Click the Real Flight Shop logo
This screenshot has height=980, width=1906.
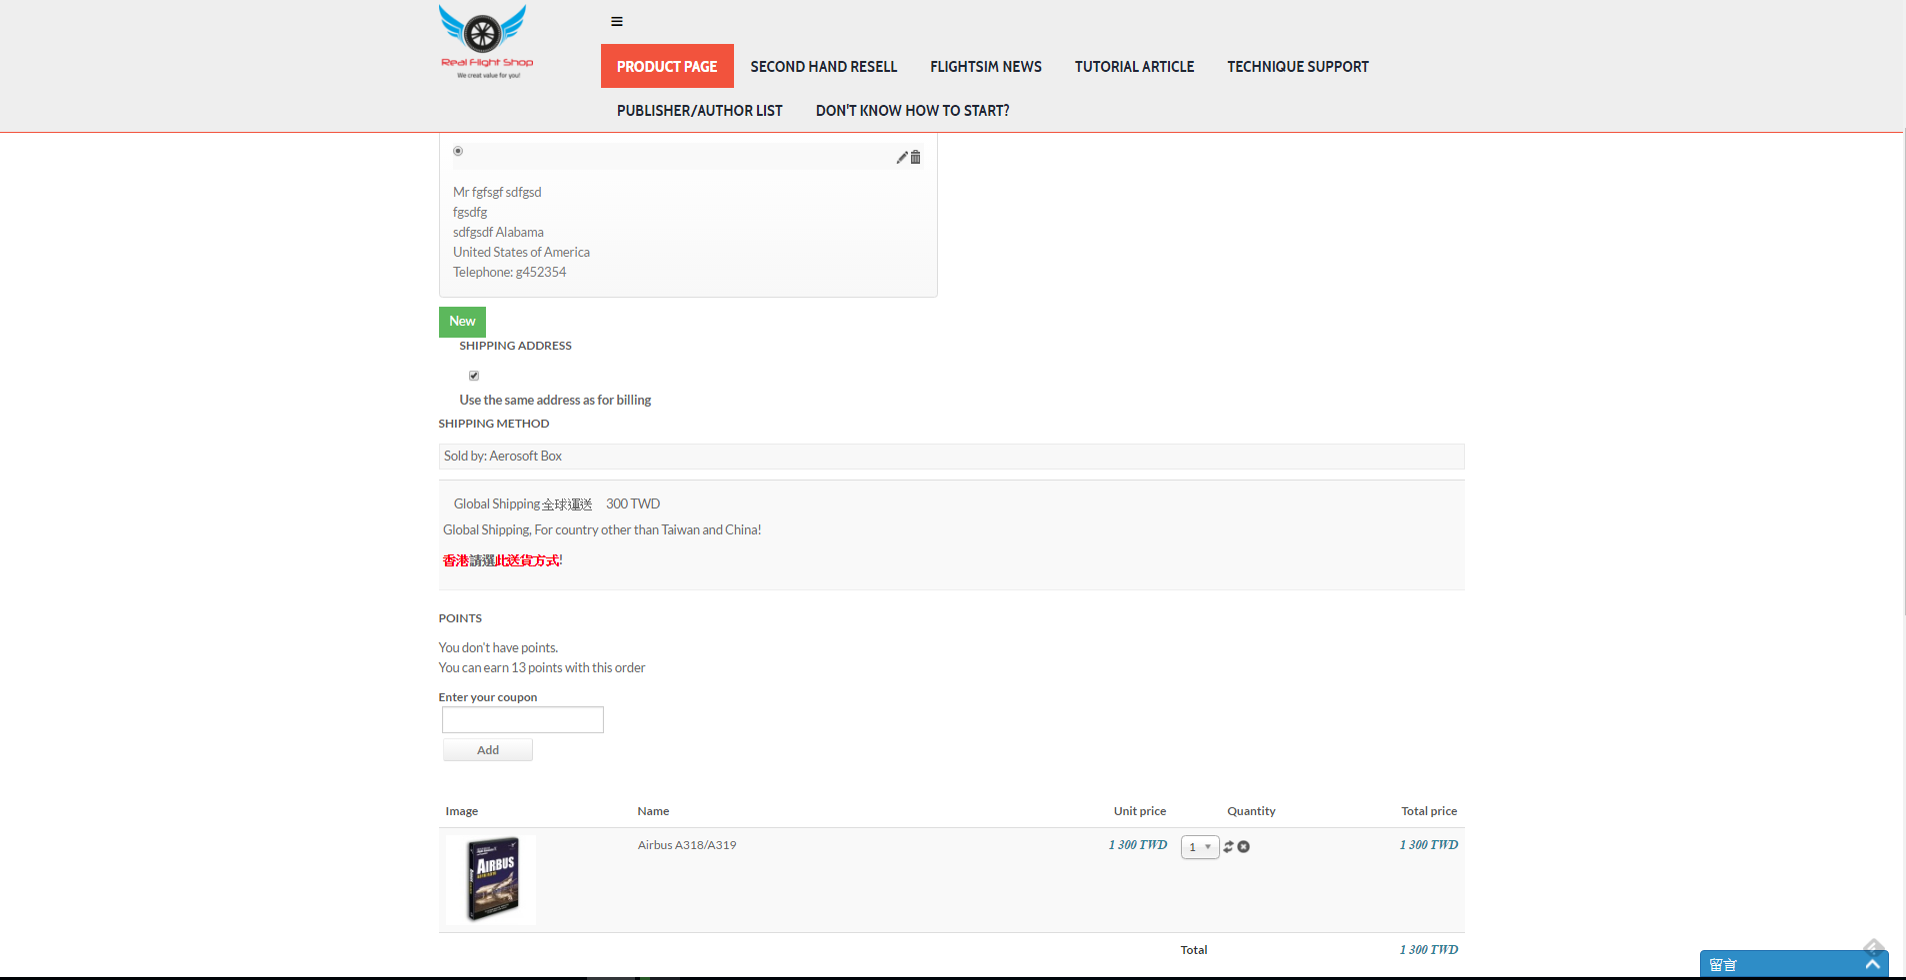[487, 42]
